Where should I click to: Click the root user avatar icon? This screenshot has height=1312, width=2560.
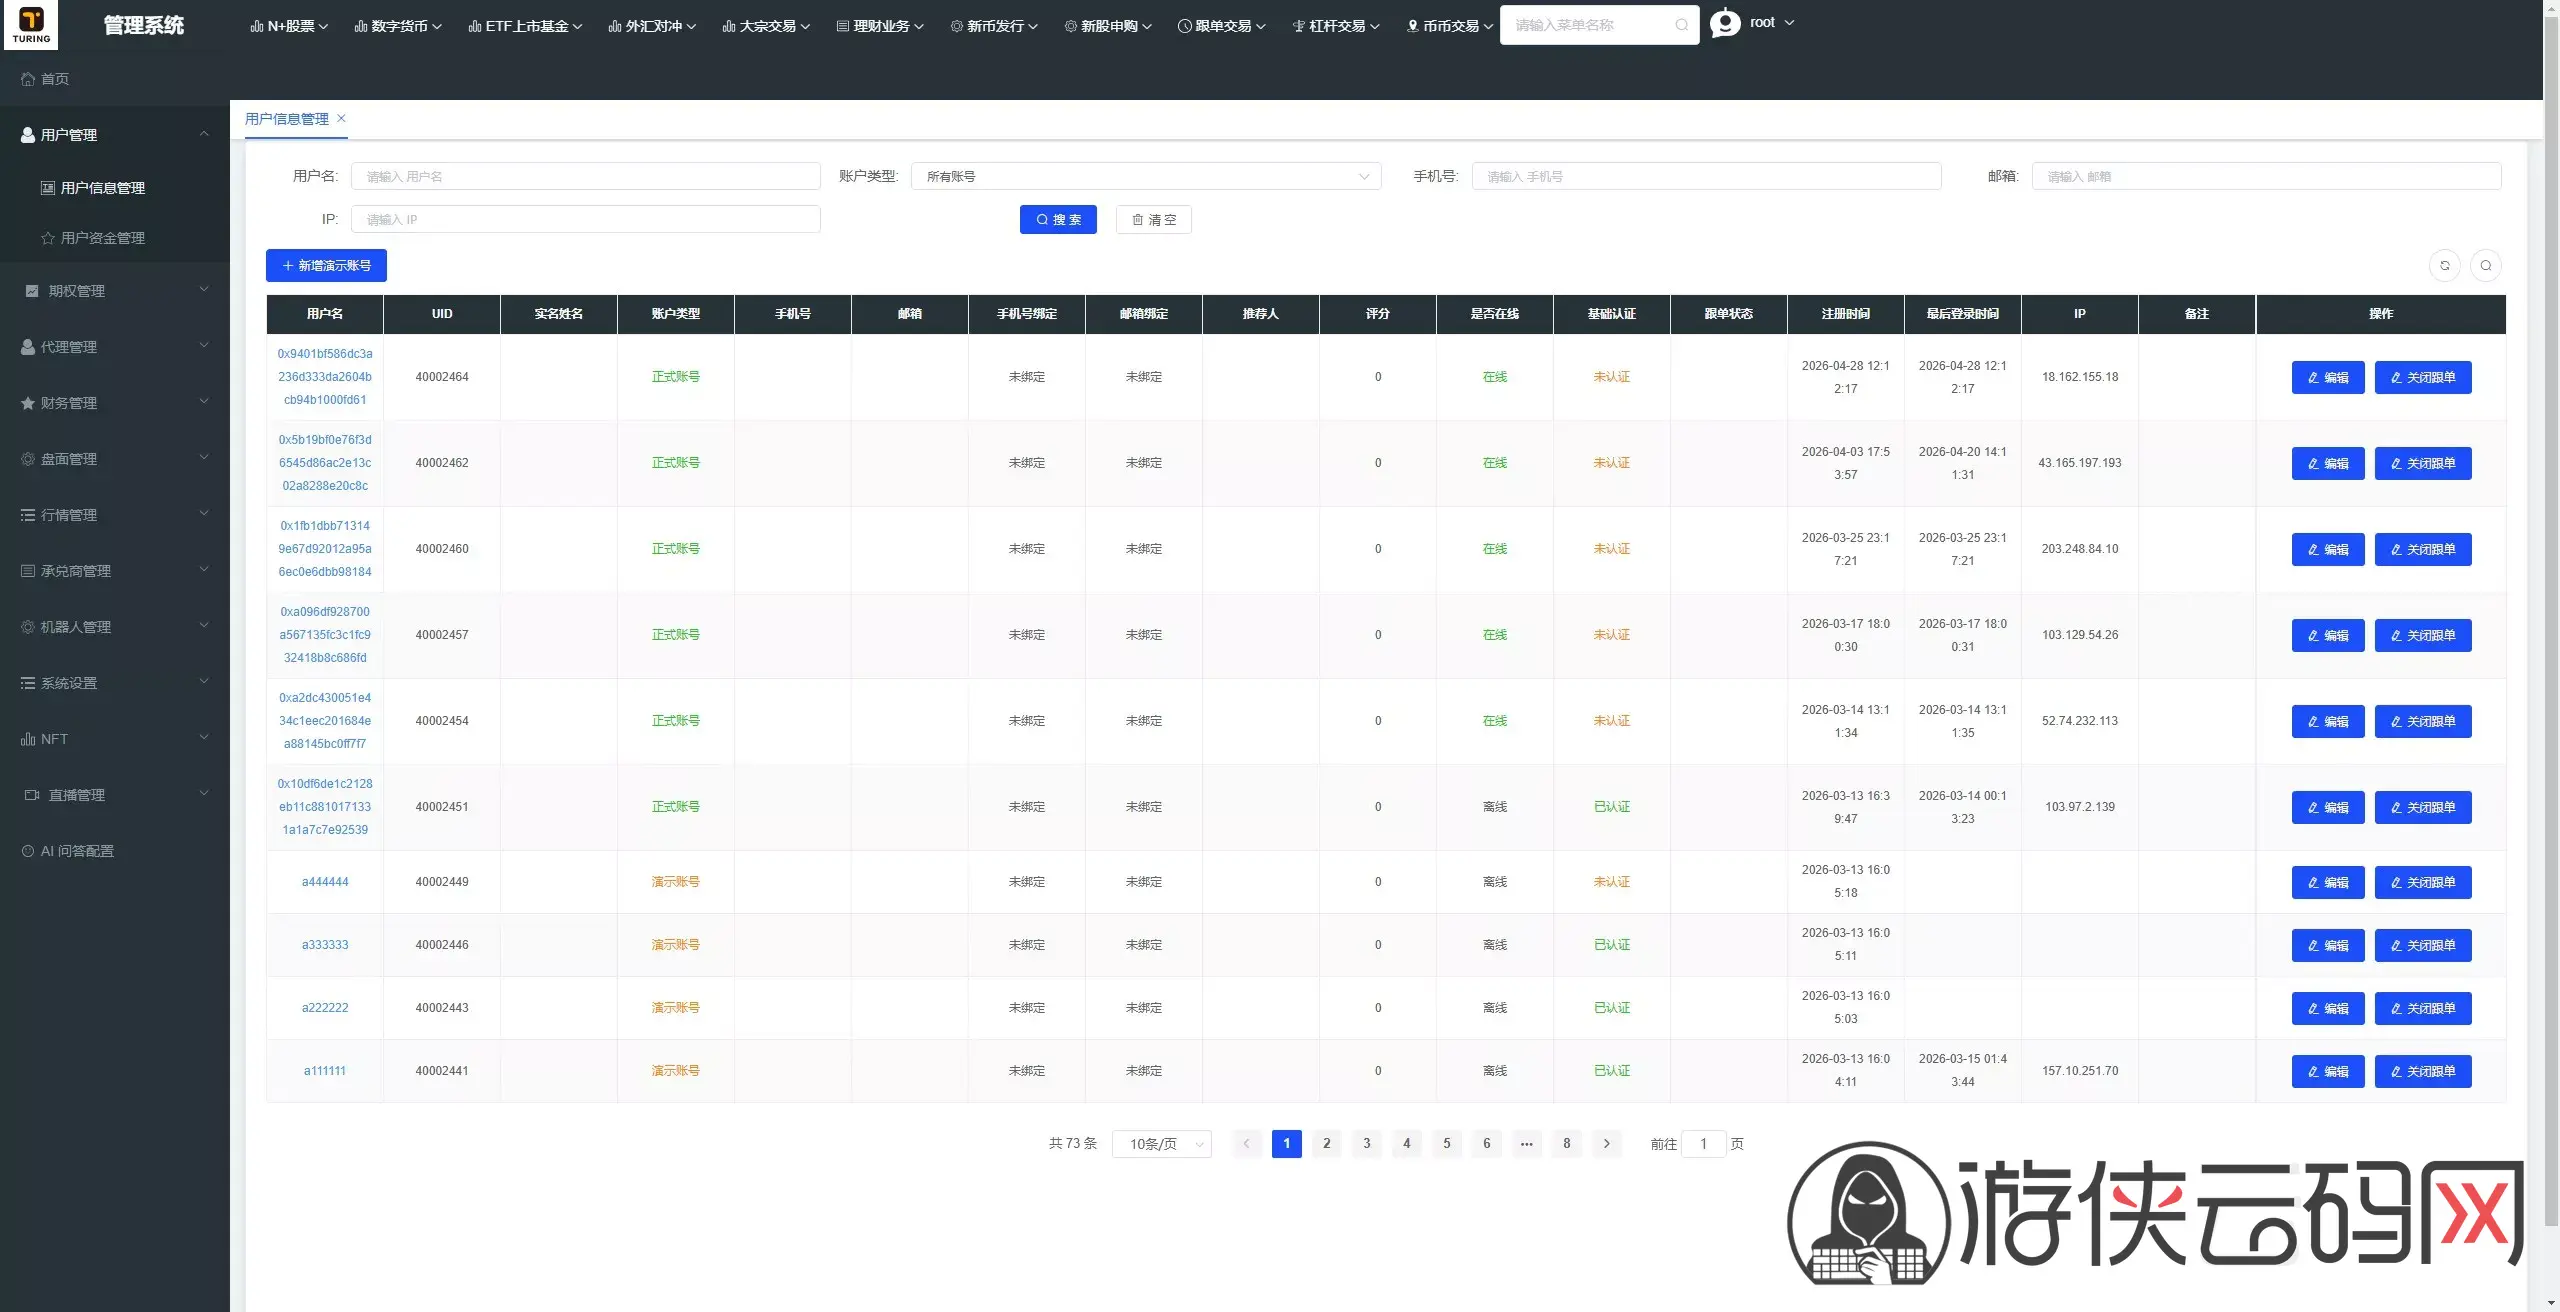coord(1725,23)
